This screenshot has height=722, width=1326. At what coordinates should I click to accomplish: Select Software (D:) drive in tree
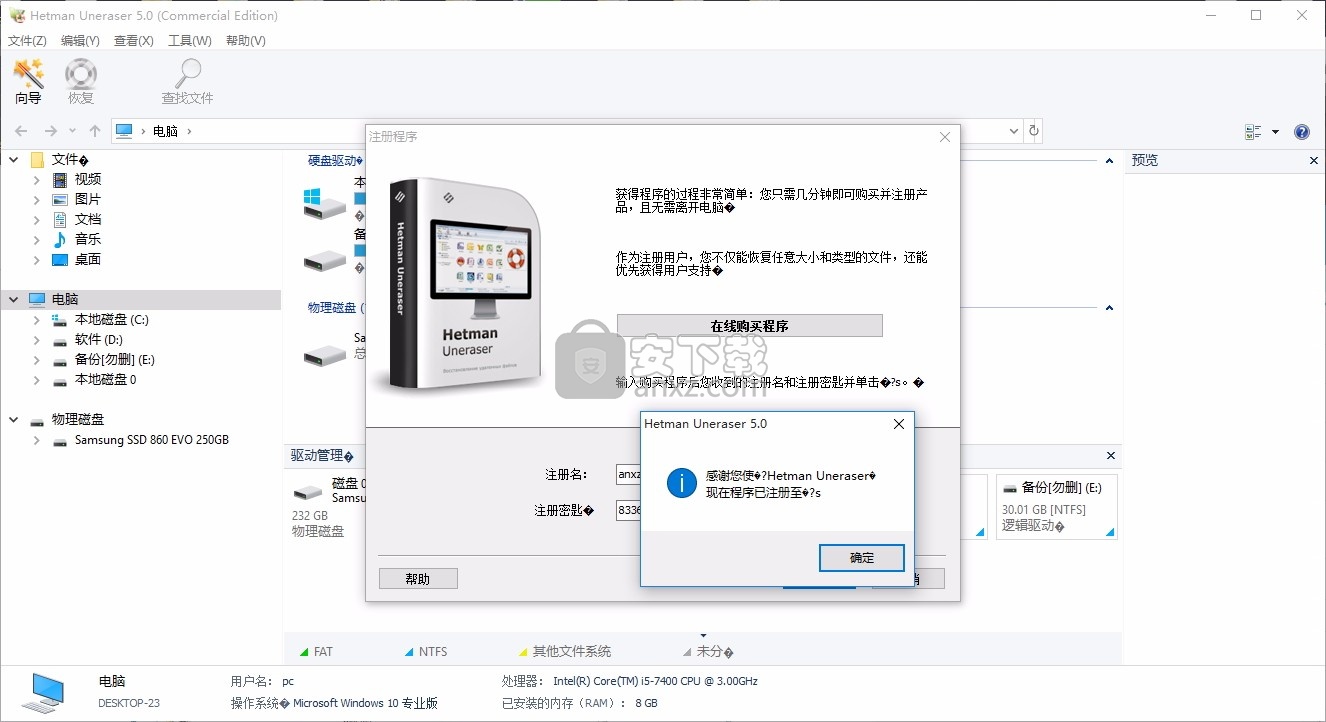tap(99, 340)
